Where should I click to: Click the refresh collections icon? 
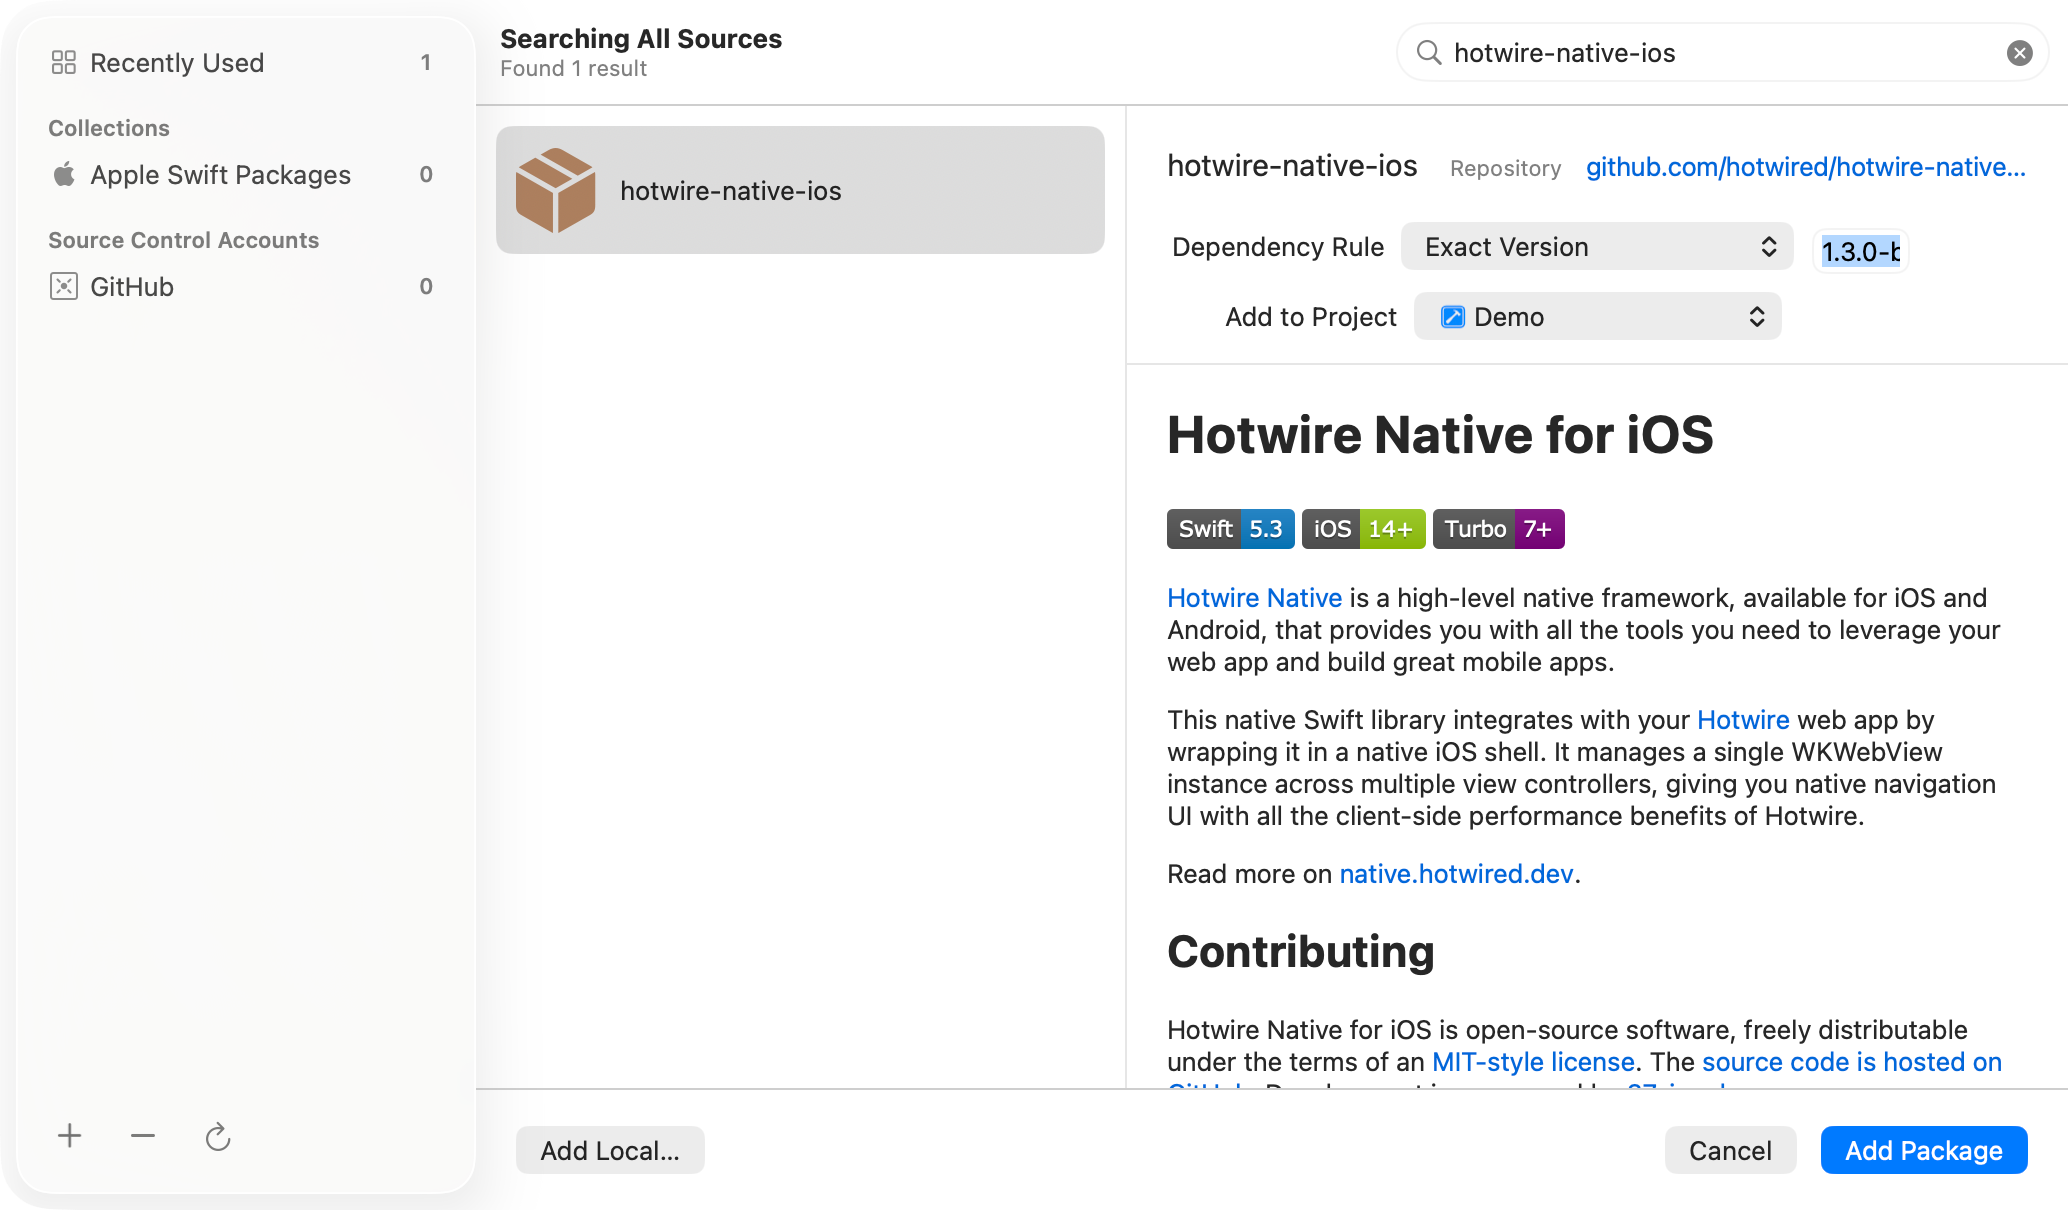217,1137
